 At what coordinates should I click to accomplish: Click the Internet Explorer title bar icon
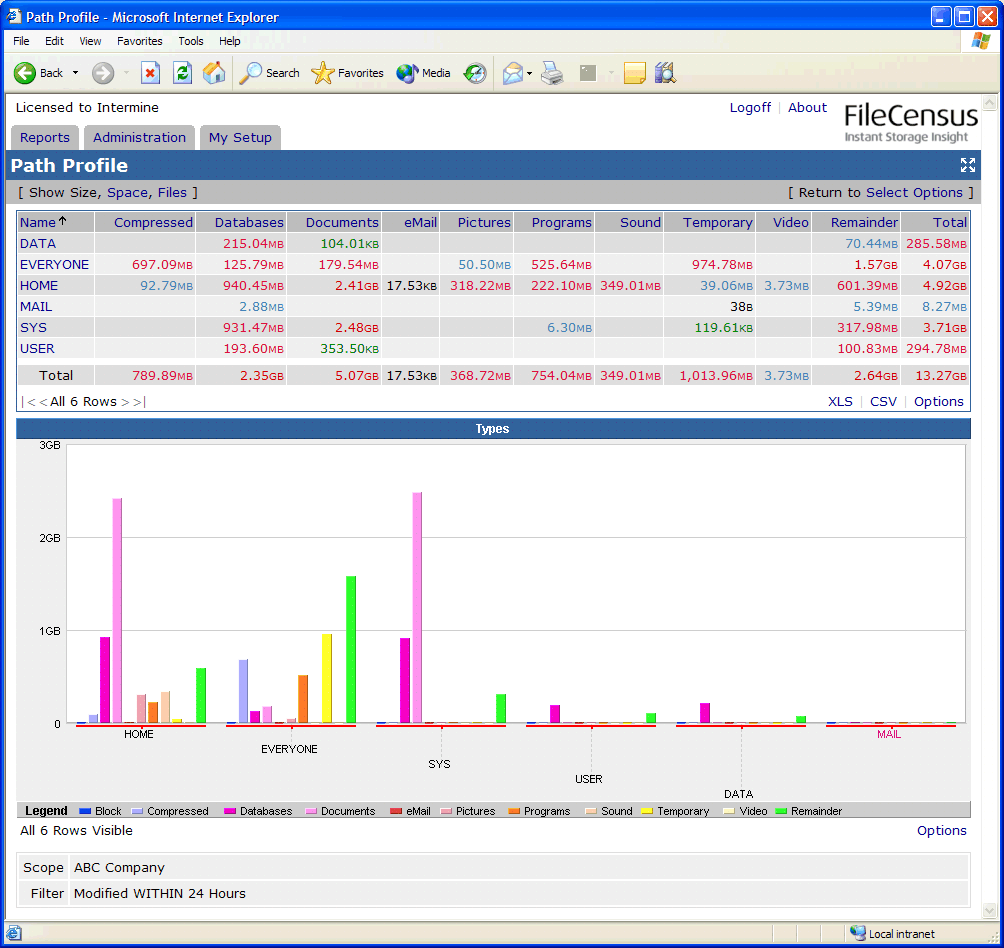click(x=13, y=16)
